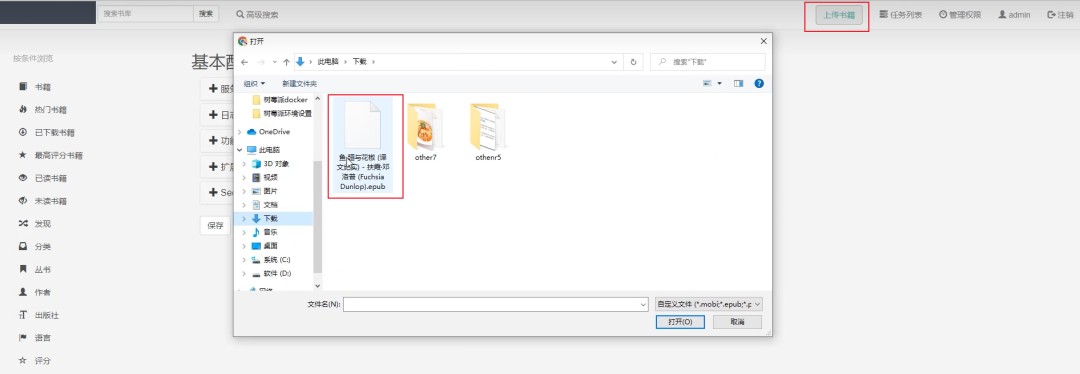The height and width of the screenshot is (374, 1080).
Task: Open the 语言 flag icon
Action: 23,337
